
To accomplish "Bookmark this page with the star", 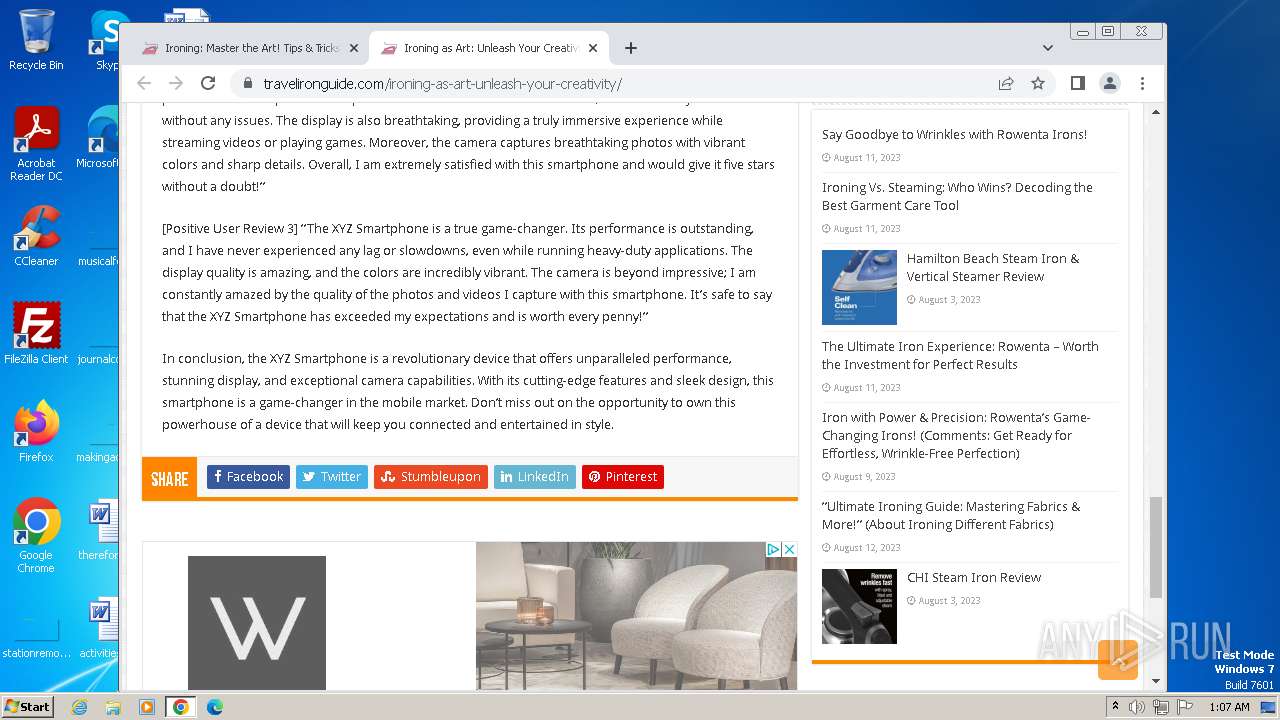I will [1038, 84].
